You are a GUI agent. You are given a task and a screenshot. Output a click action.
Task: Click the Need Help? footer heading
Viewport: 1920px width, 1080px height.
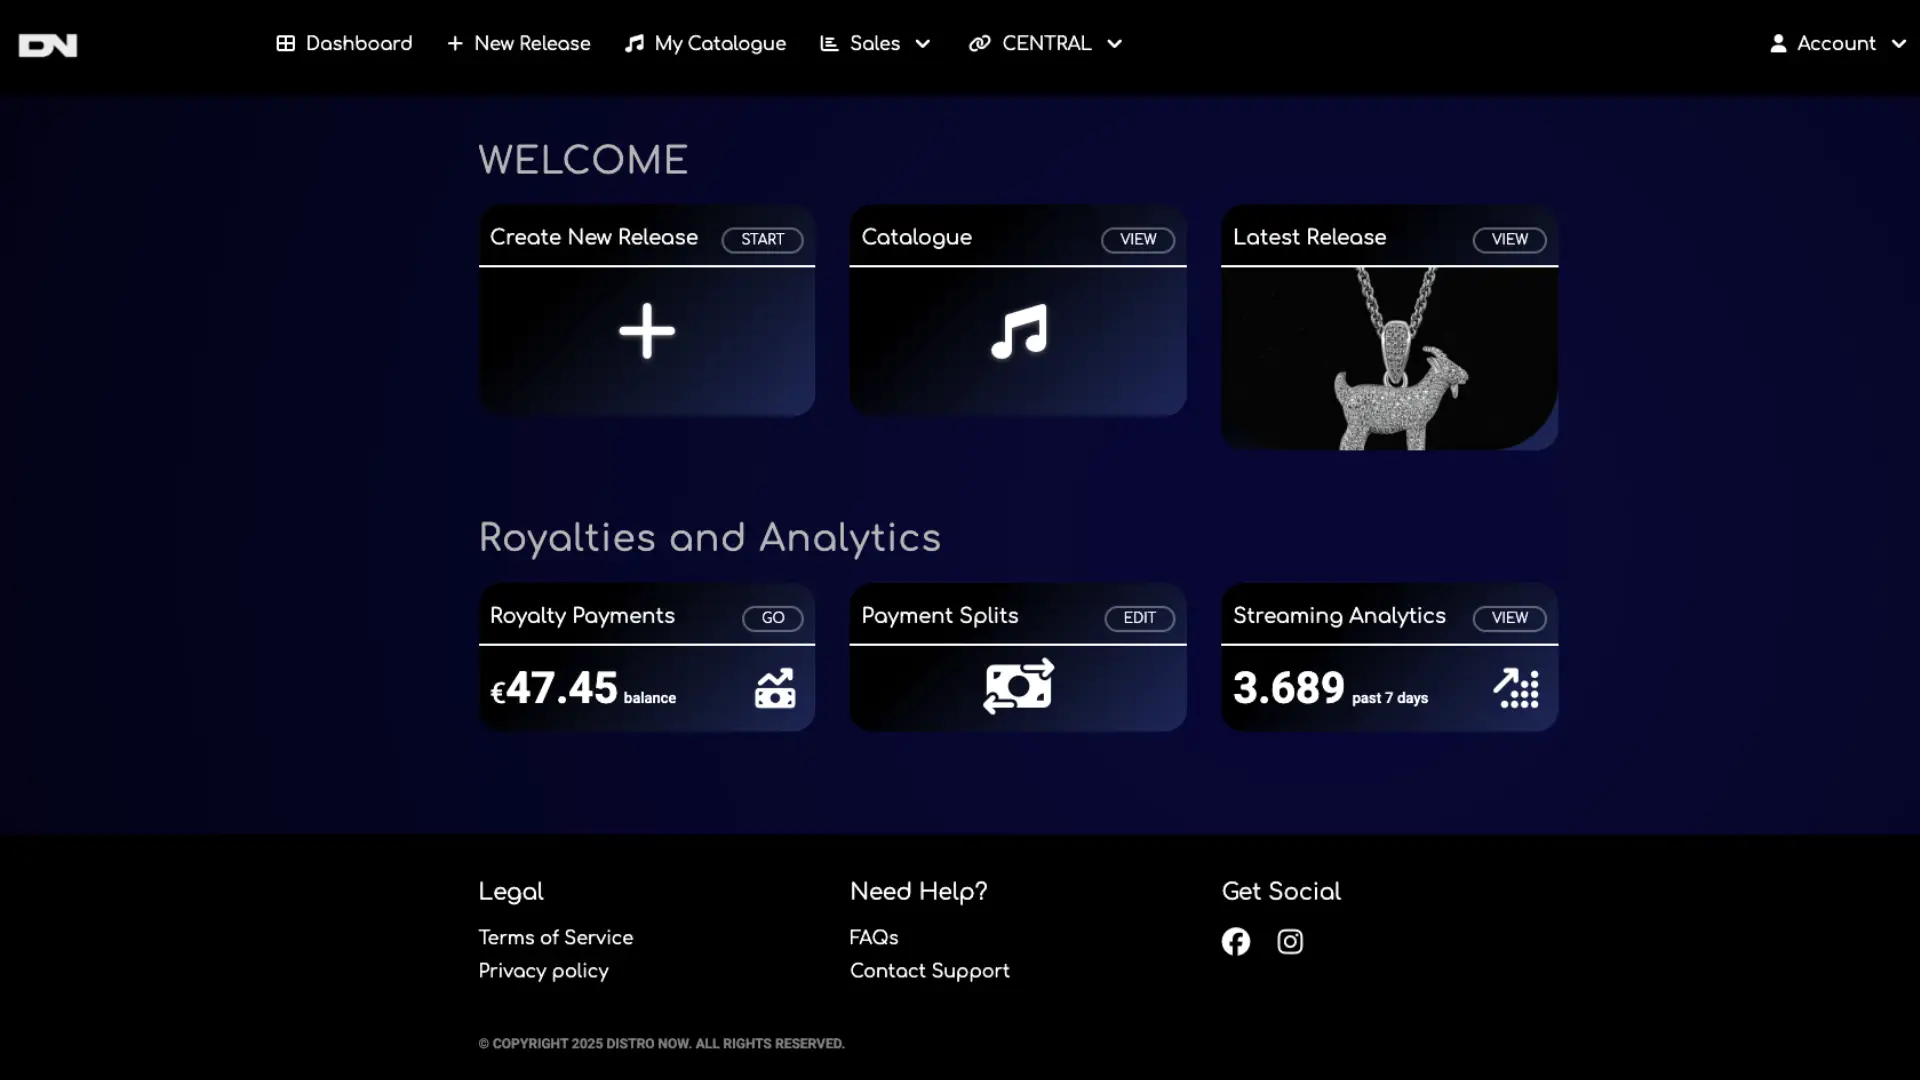tap(919, 892)
